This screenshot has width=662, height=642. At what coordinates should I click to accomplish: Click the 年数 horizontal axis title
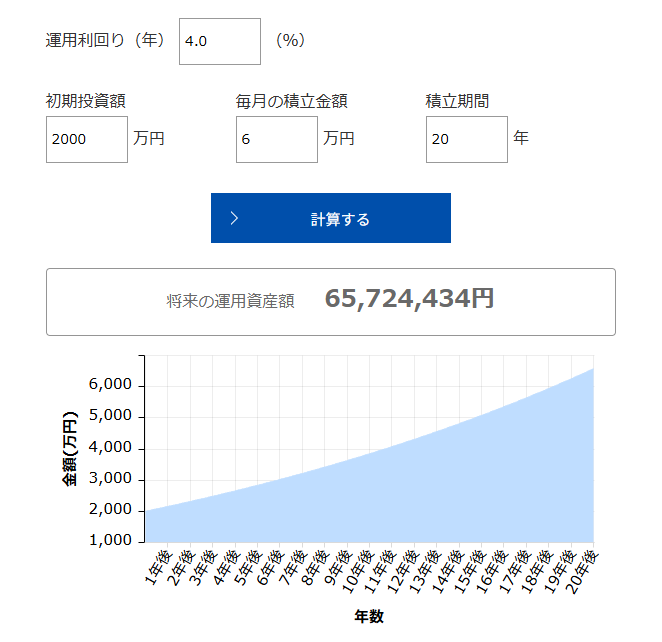369,616
